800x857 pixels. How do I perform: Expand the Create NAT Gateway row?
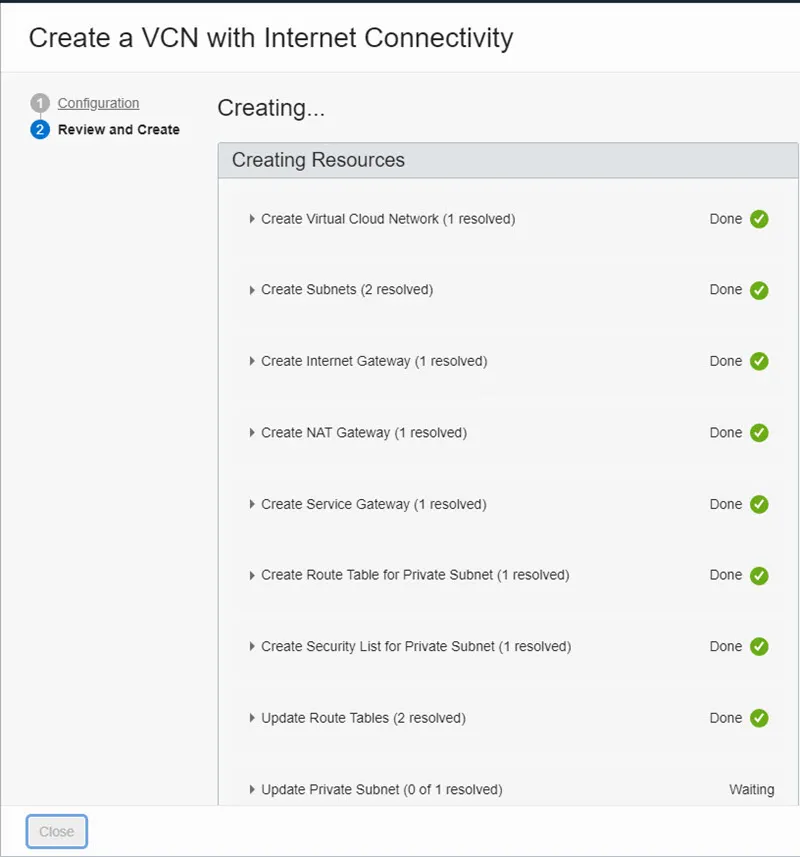(253, 433)
